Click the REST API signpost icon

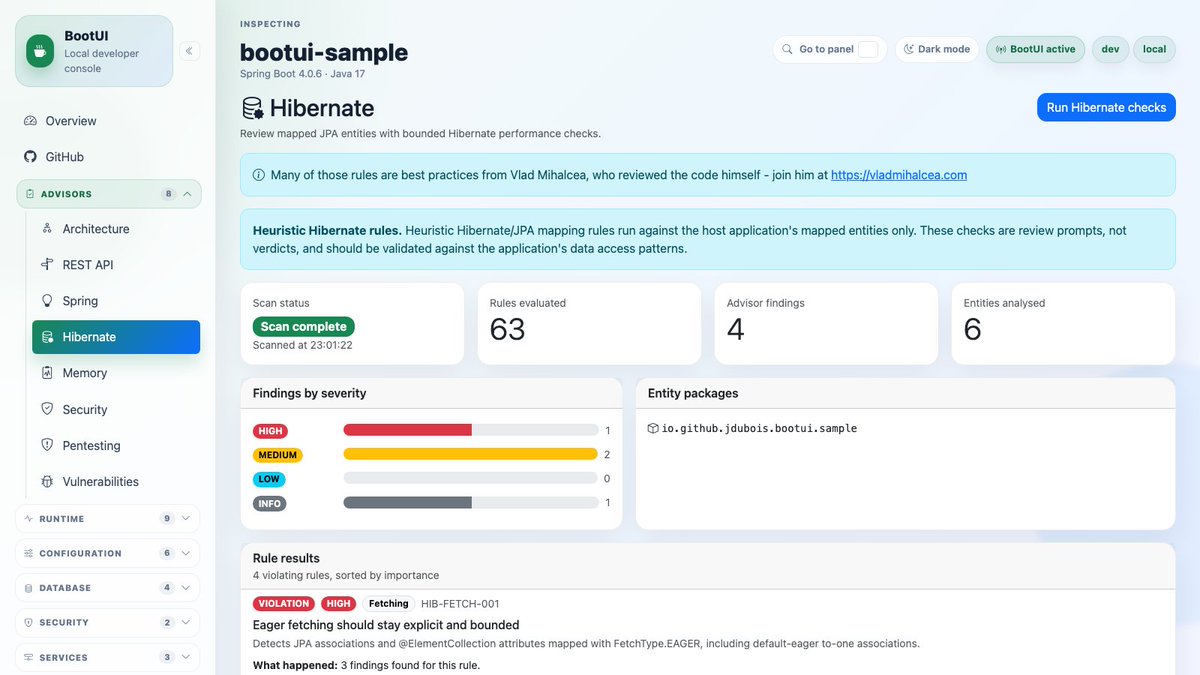(47, 265)
